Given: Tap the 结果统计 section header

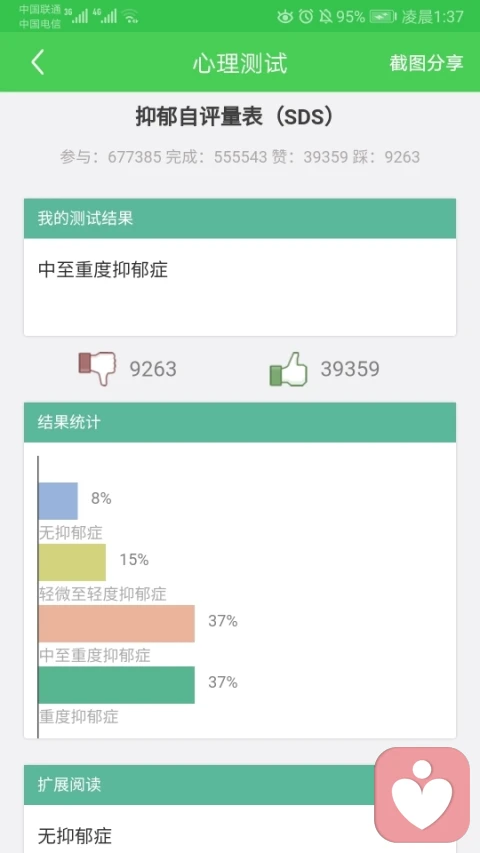Looking at the screenshot, I should pos(240,423).
